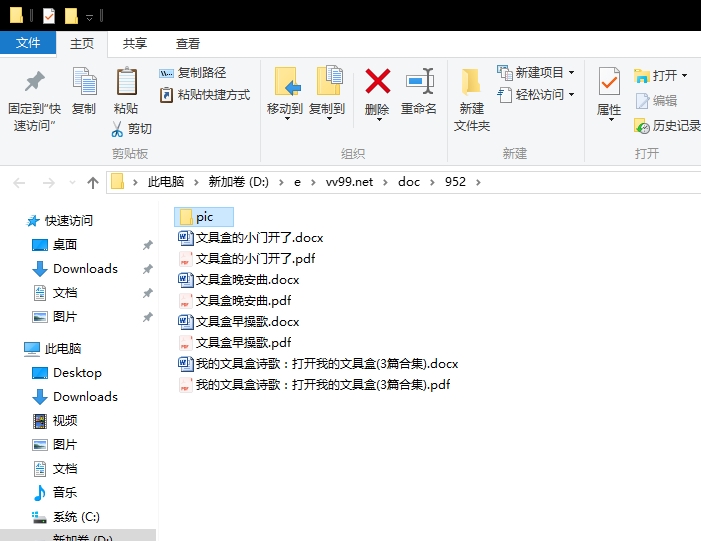Click 此电脑 in the address bar
Image resolution: width=701 pixels, height=541 pixels.
pos(166,182)
